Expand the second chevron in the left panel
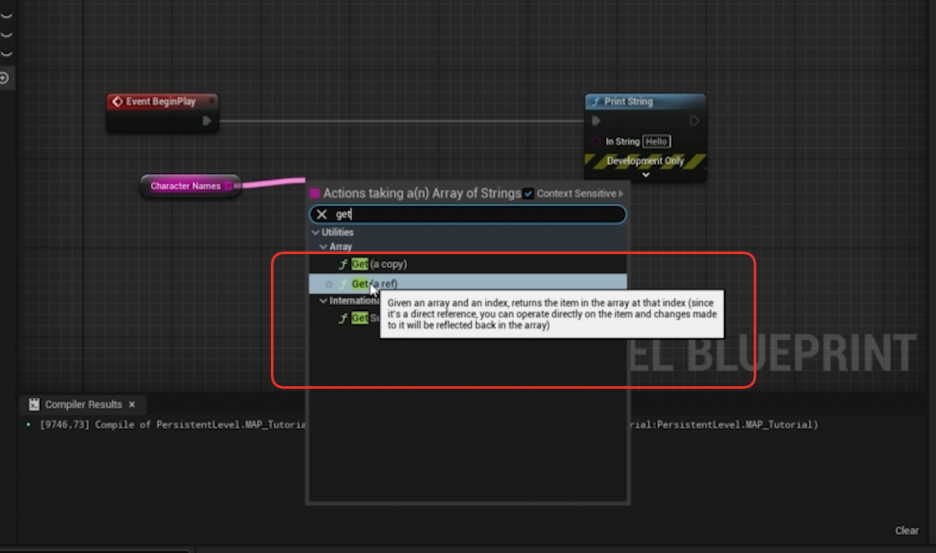 tap(6, 35)
